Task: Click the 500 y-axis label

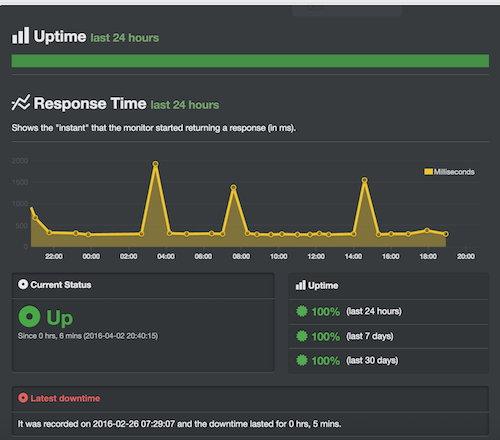Action: tap(21, 226)
